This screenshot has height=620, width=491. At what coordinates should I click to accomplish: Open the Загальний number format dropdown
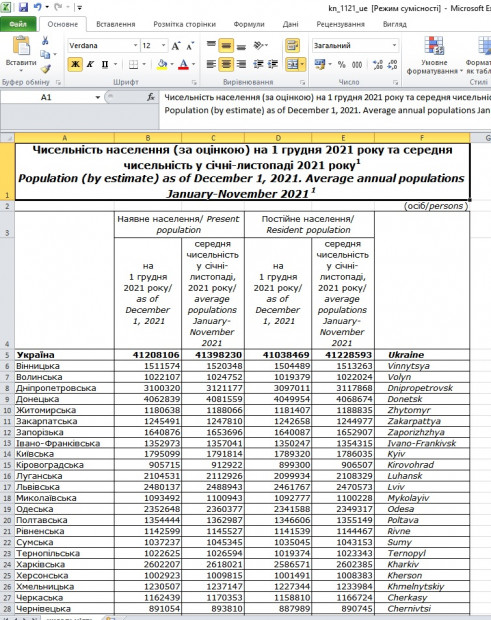coord(394,45)
